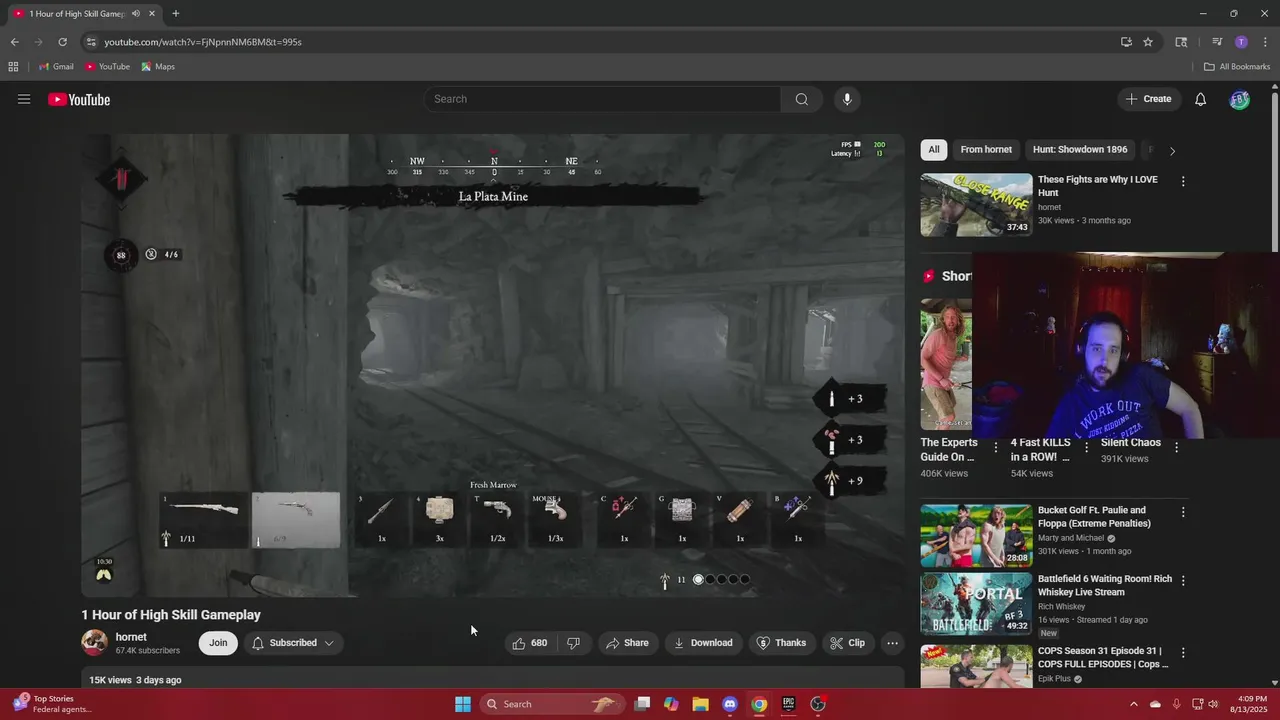This screenshot has width=1280, height=720.
Task: Open menu for Bucket Golf video
Action: click(1183, 512)
